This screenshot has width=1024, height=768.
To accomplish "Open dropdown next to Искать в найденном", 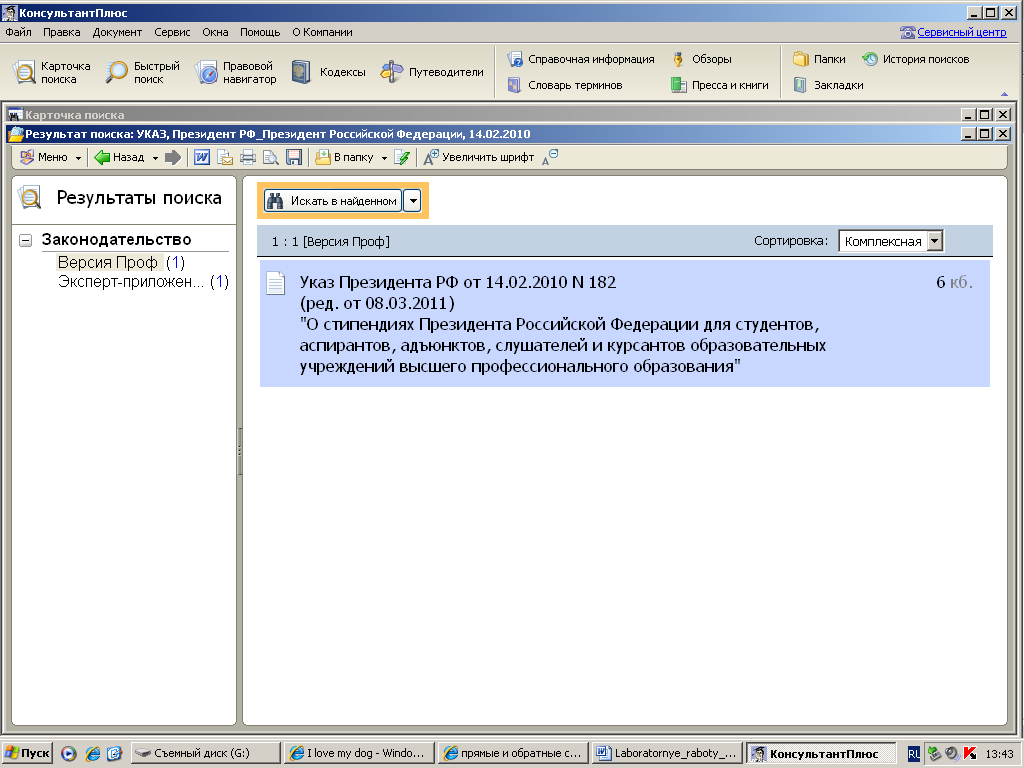I will [x=413, y=200].
